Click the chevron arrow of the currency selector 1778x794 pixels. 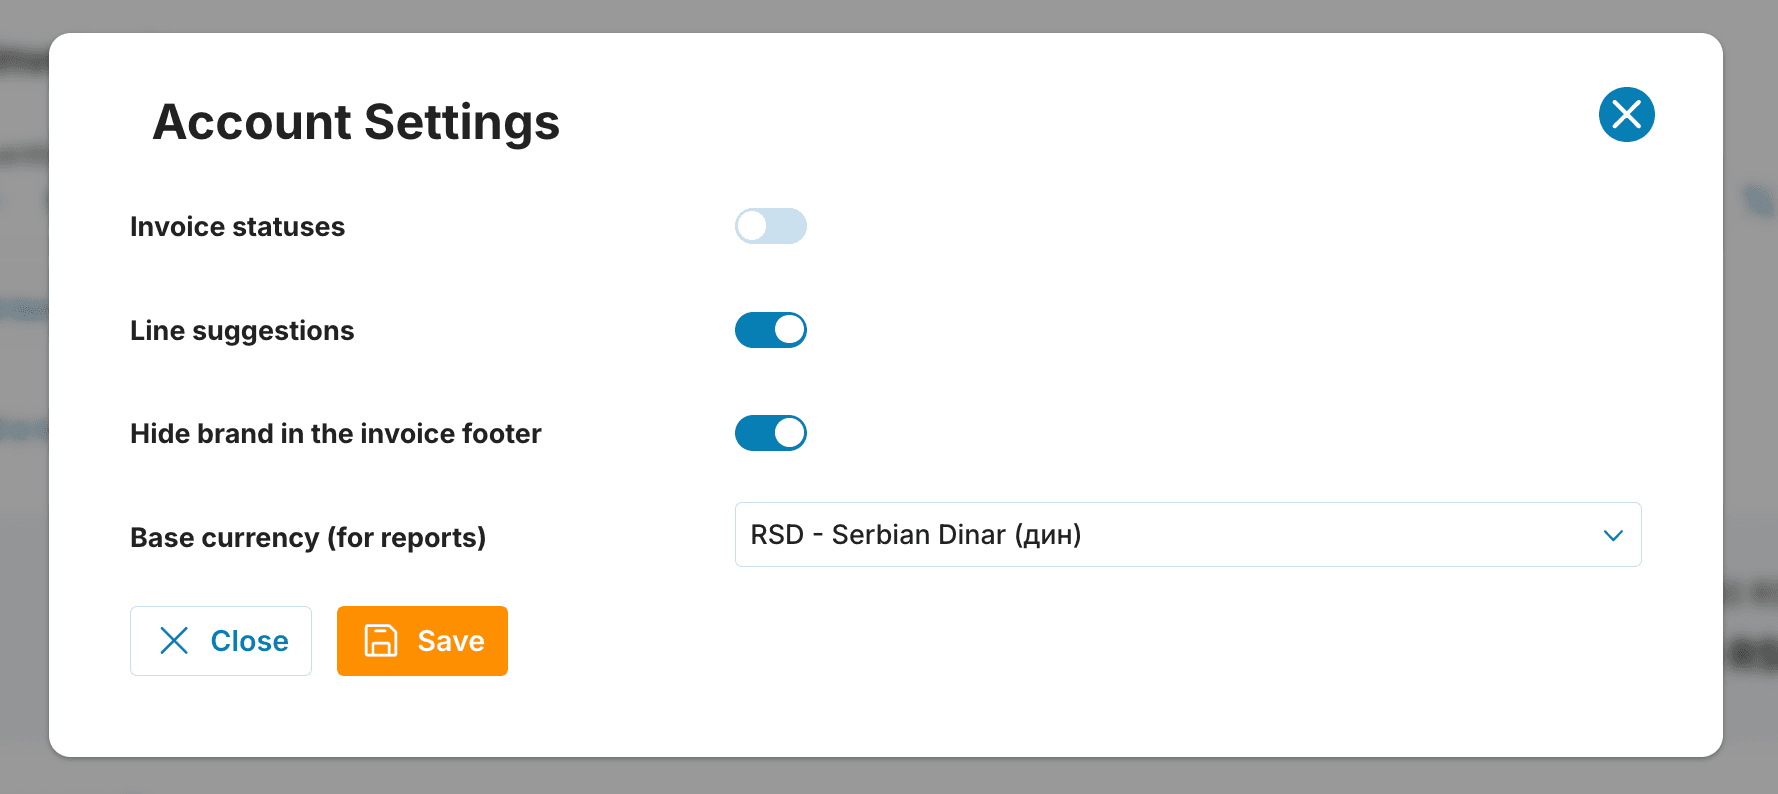[x=1612, y=536]
